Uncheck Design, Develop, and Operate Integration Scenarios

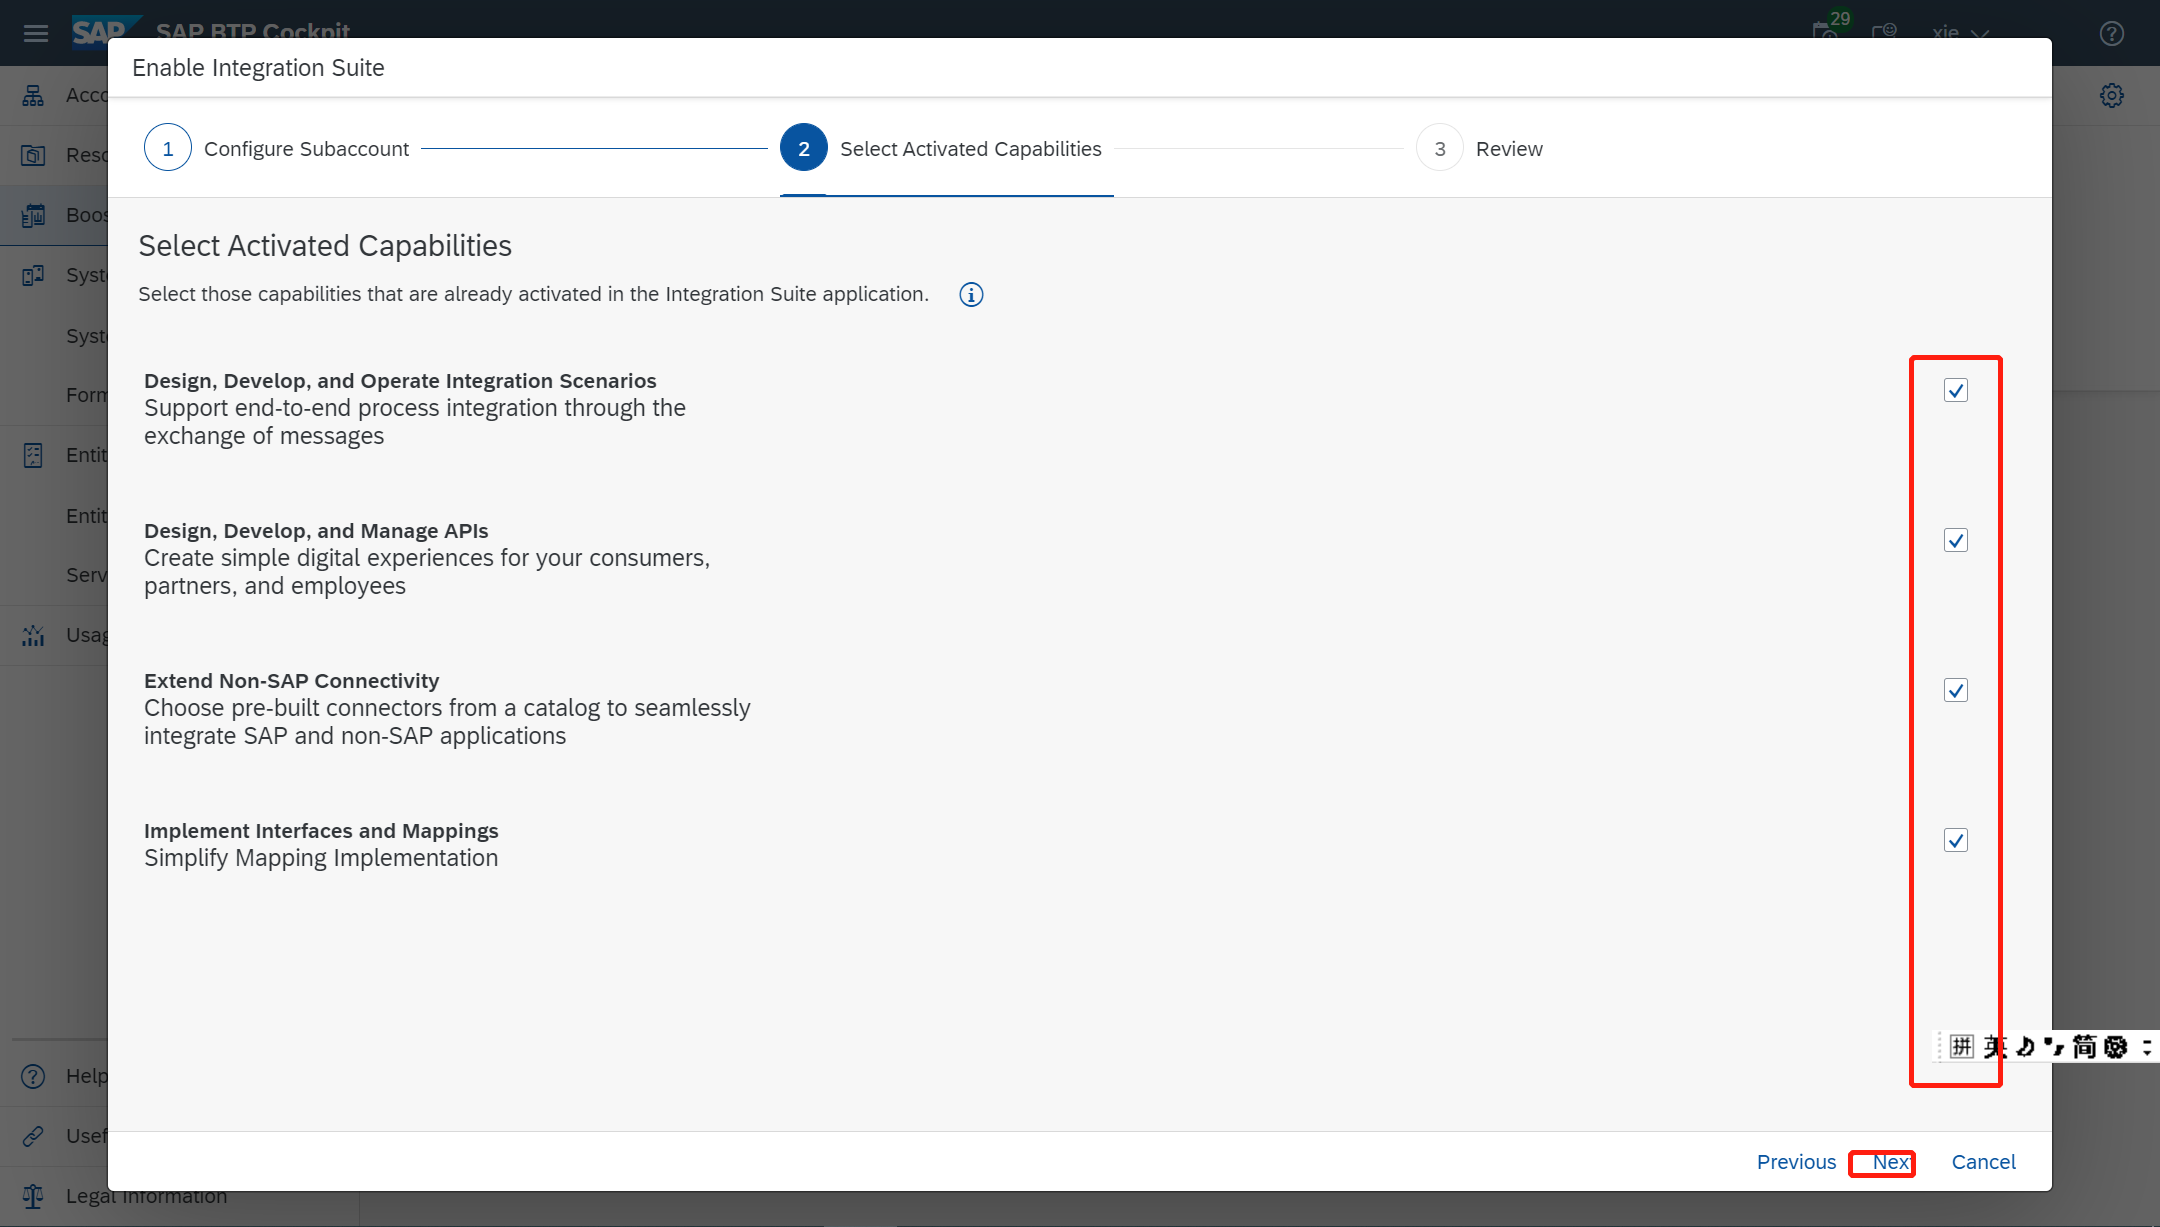(1956, 390)
